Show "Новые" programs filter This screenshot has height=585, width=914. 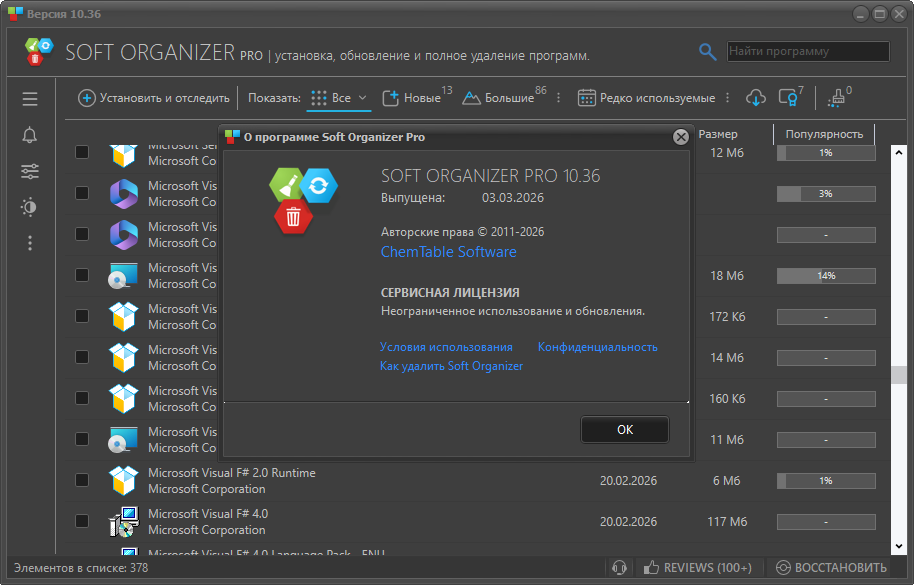click(412, 98)
